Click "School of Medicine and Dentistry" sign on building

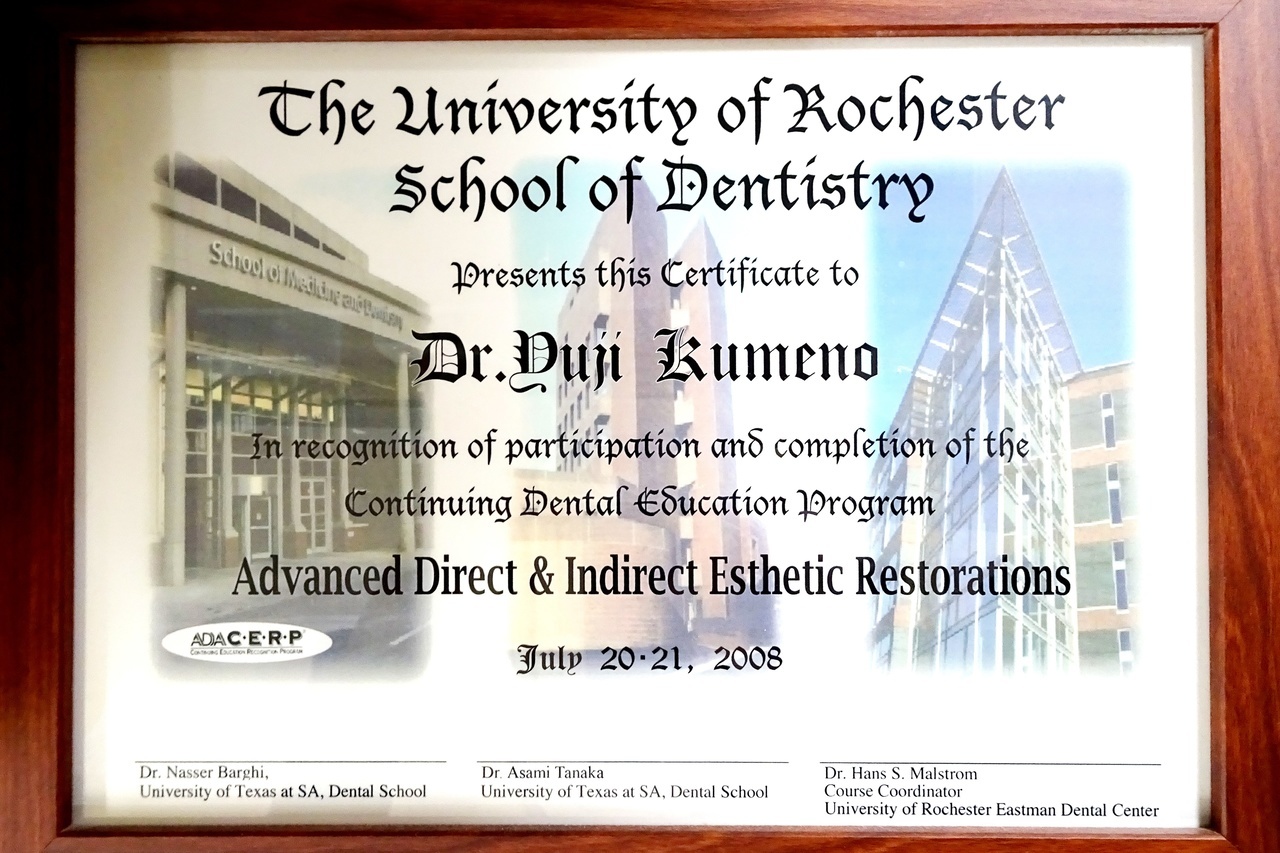(x=305, y=285)
